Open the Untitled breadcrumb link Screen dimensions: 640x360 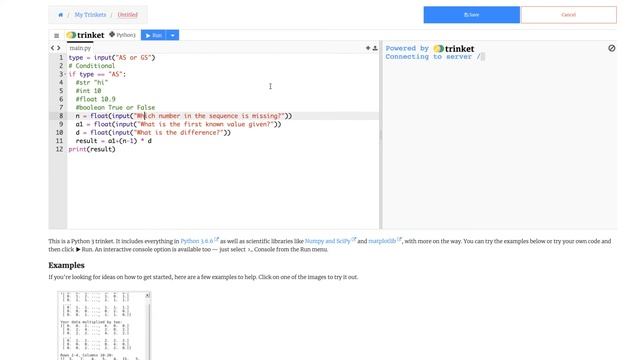tap(127, 15)
